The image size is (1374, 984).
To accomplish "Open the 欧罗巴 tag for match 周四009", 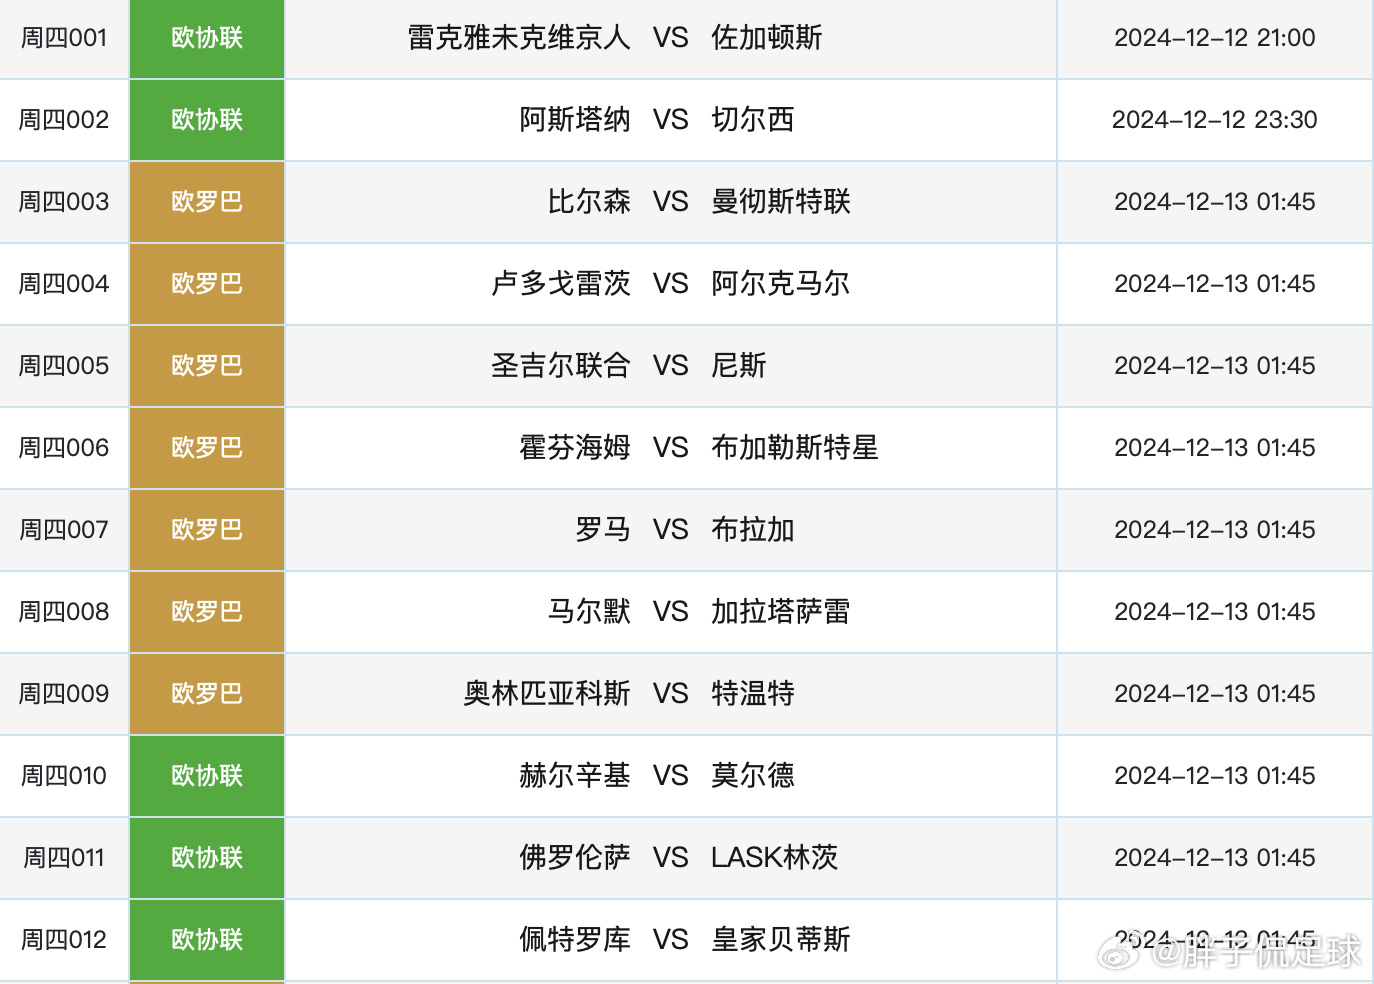I will pos(207,694).
